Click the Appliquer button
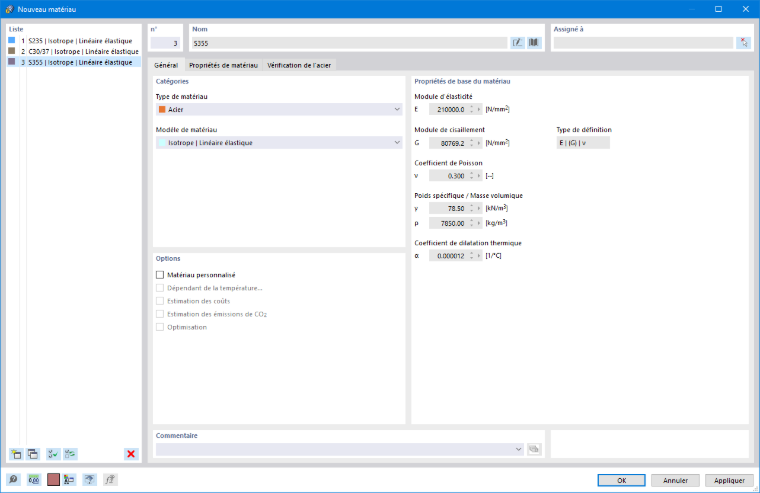The image size is (760, 493). click(729, 480)
